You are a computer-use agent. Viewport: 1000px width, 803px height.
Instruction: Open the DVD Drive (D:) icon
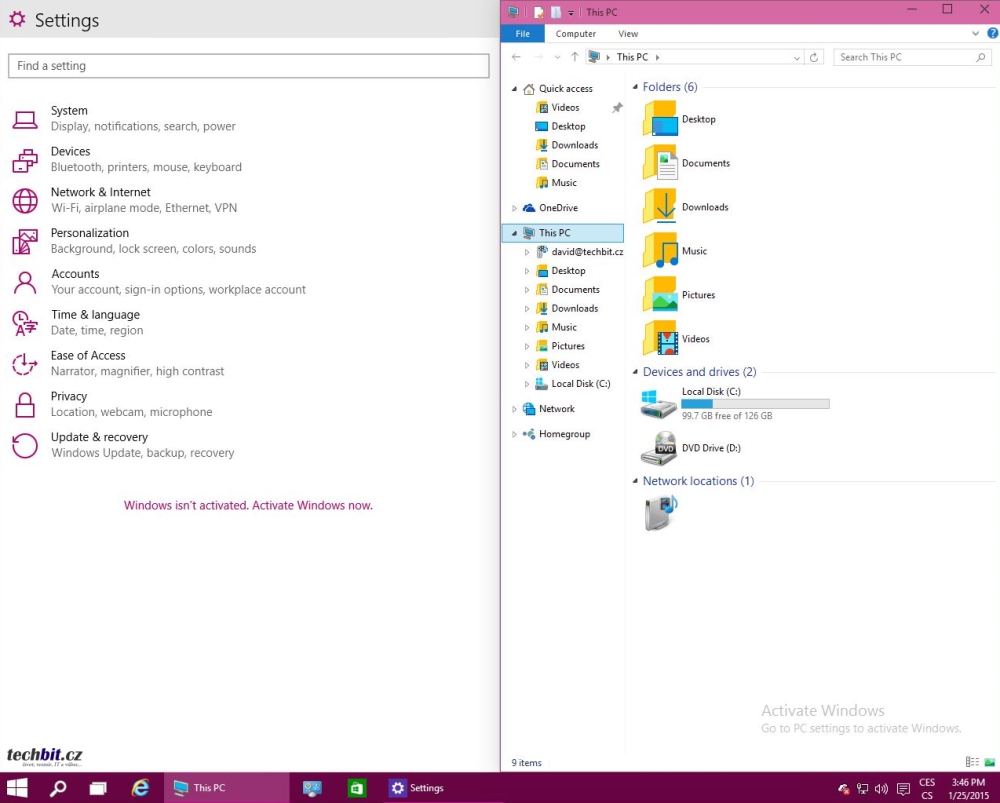pyautogui.click(x=659, y=448)
